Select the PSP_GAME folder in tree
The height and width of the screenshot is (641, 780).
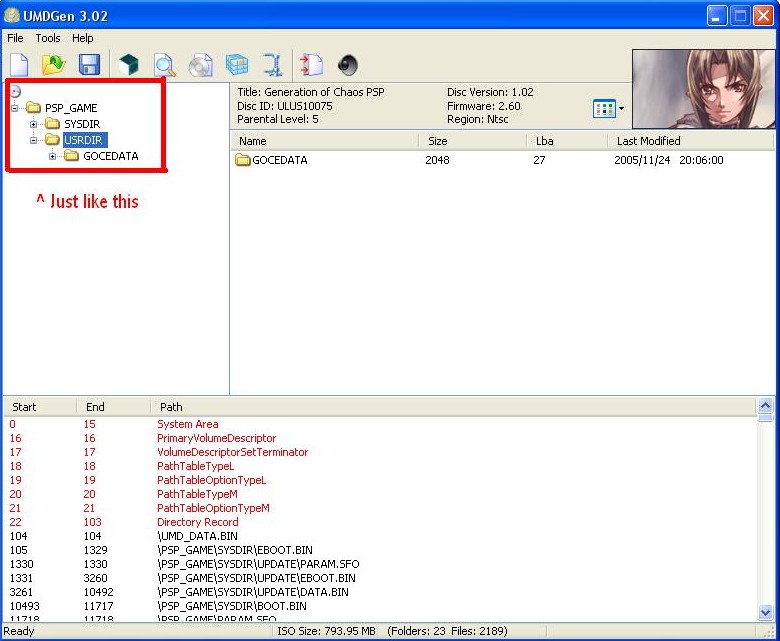[x=71, y=108]
